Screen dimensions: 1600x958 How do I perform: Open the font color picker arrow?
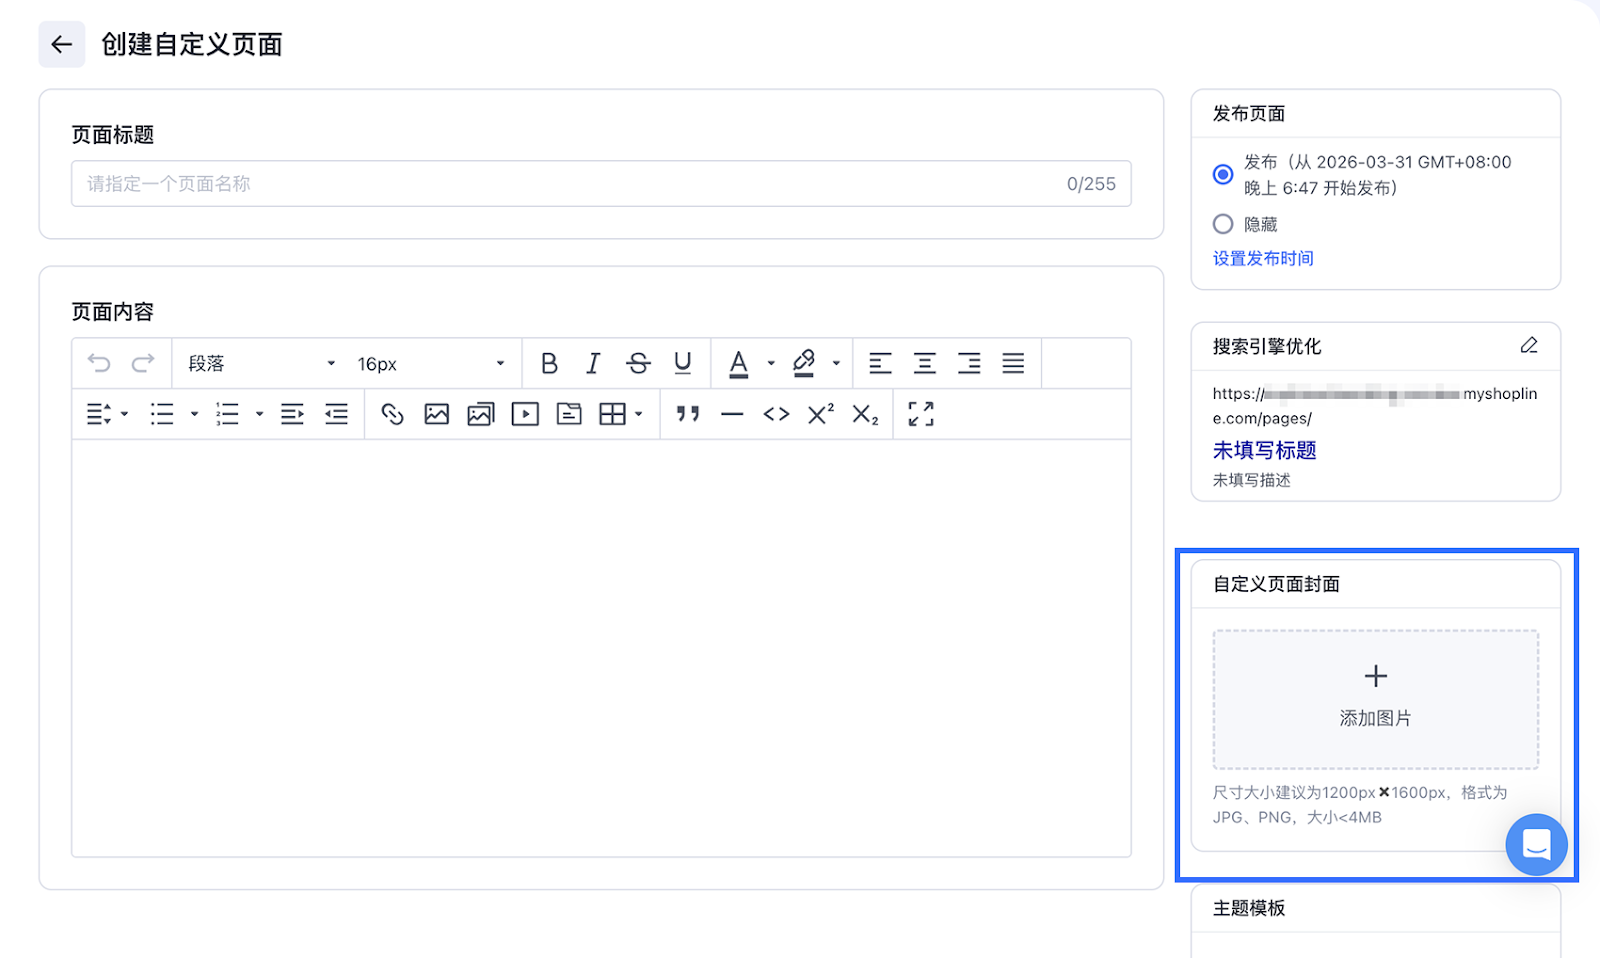coord(771,364)
